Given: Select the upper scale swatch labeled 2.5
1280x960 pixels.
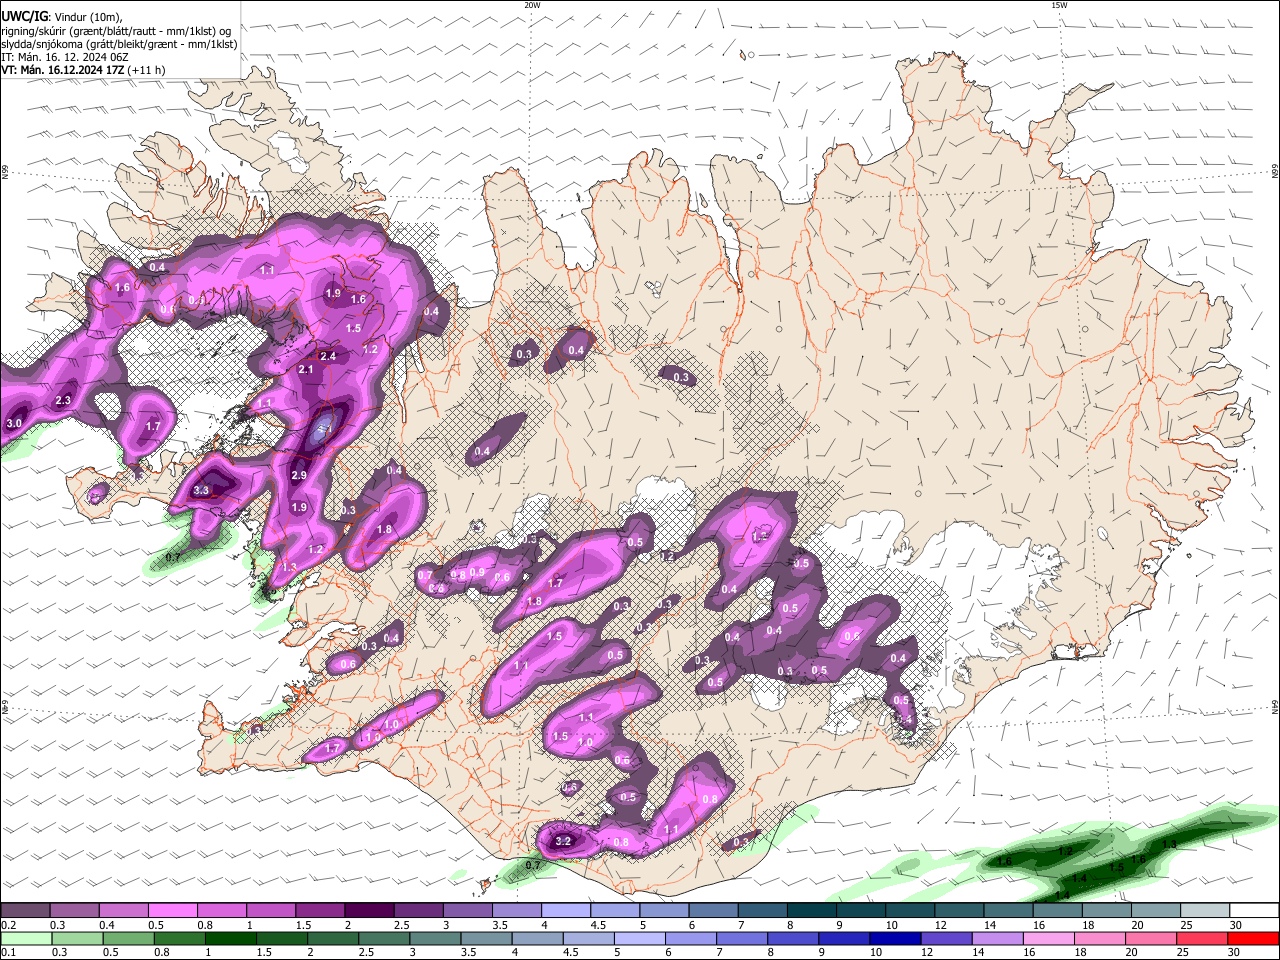Looking at the screenshot, I should coord(417,911).
